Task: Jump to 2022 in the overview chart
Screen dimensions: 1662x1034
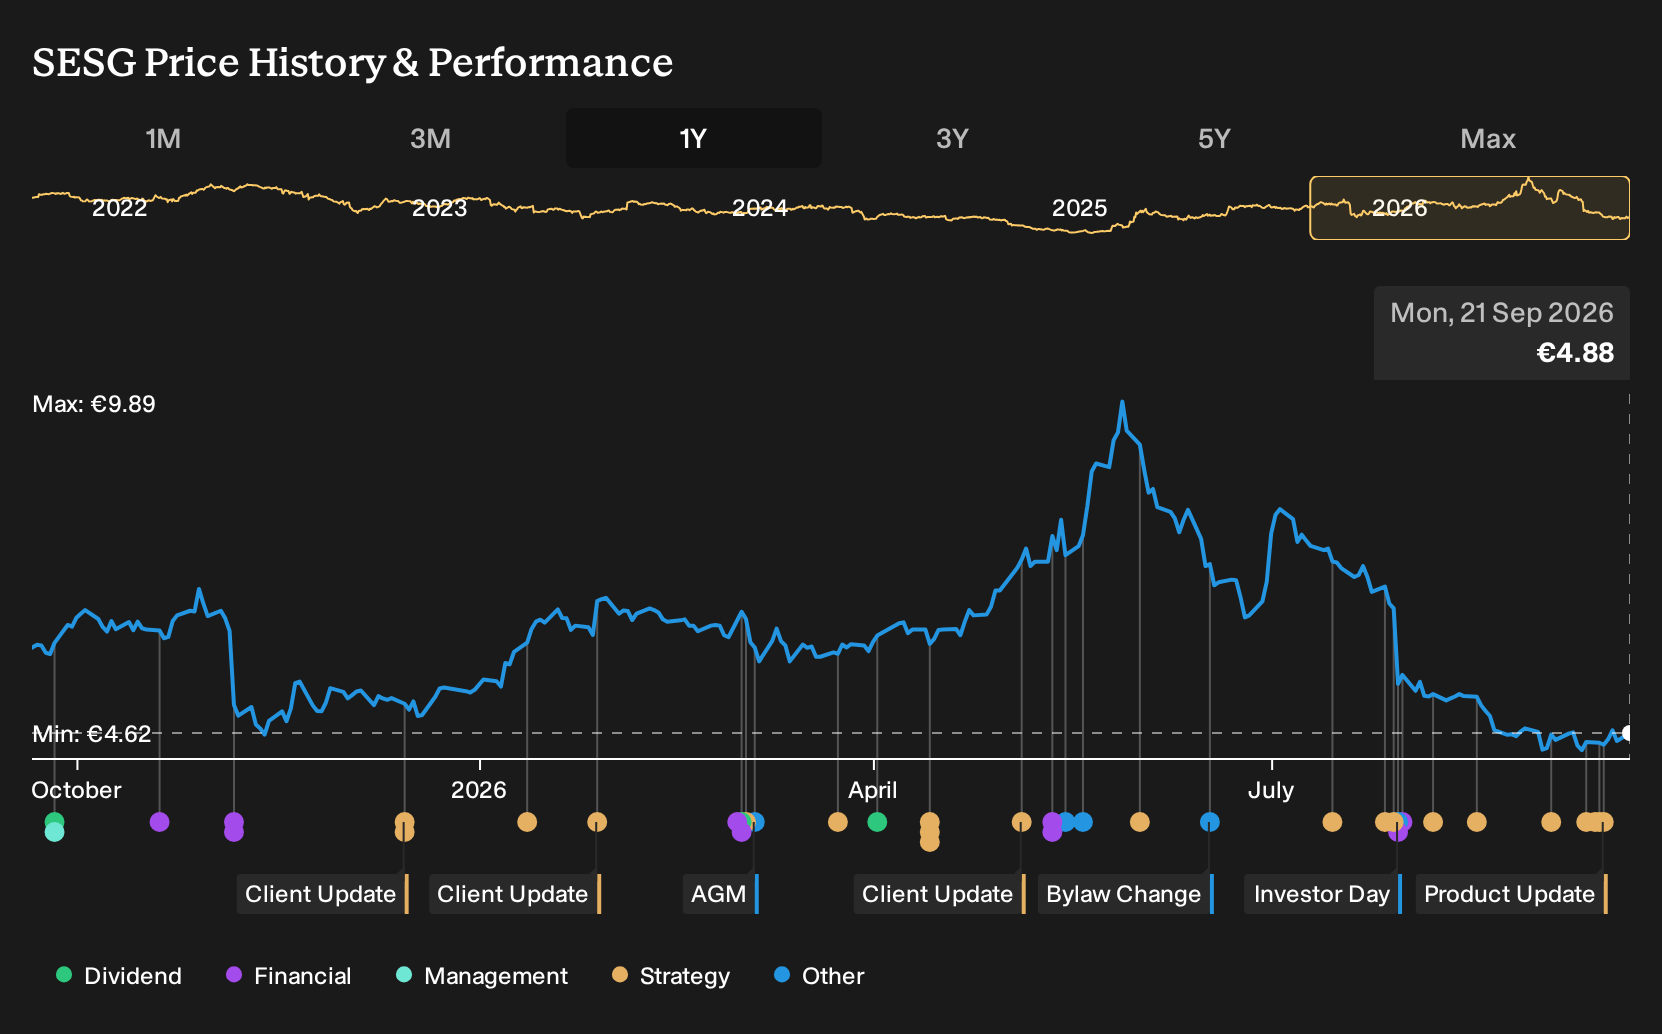Action: click(x=120, y=208)
